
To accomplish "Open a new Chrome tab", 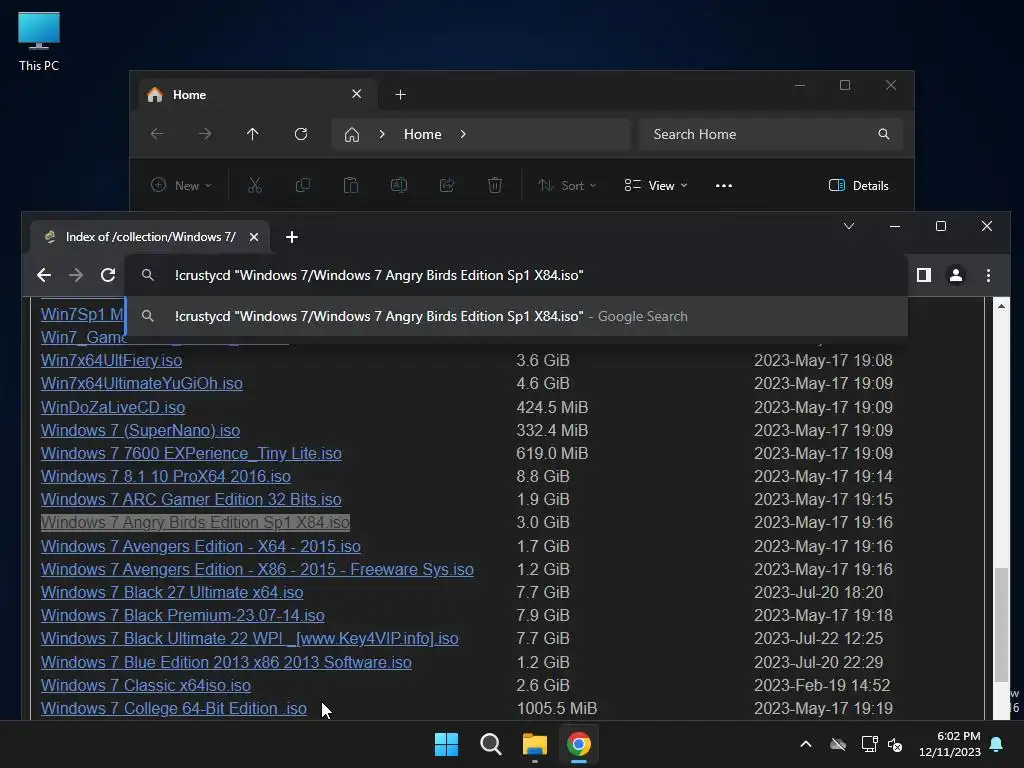I will point(292,237).
